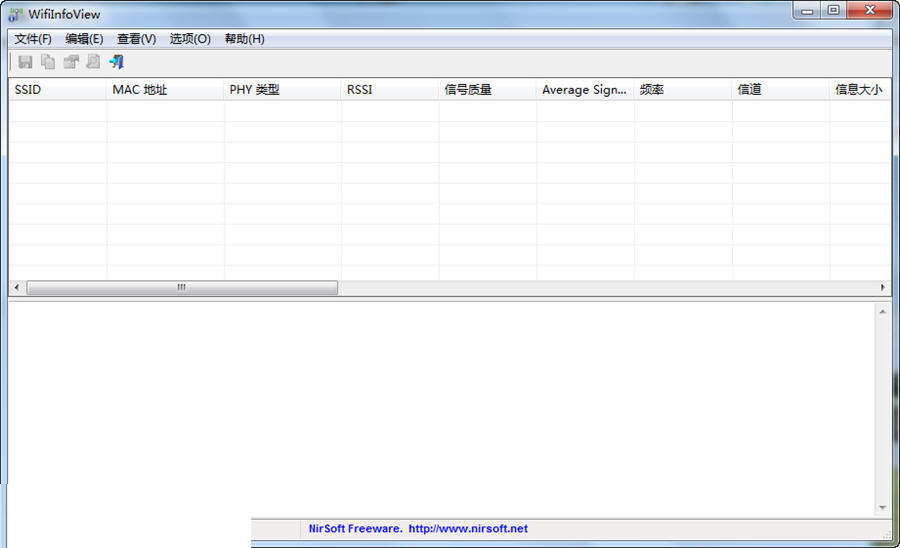Sort by the RSSI column header
This screenshot has width=900, height=548.
coord(390,90)
